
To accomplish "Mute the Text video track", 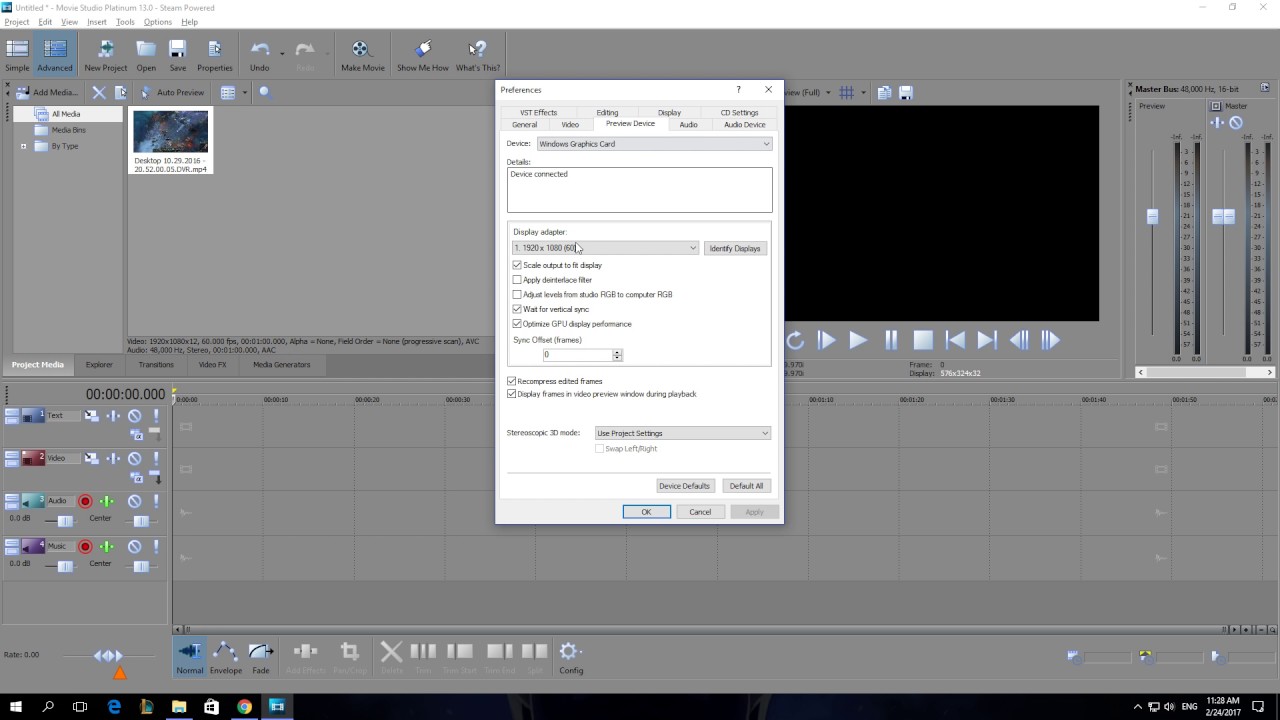I will (134, 416).
